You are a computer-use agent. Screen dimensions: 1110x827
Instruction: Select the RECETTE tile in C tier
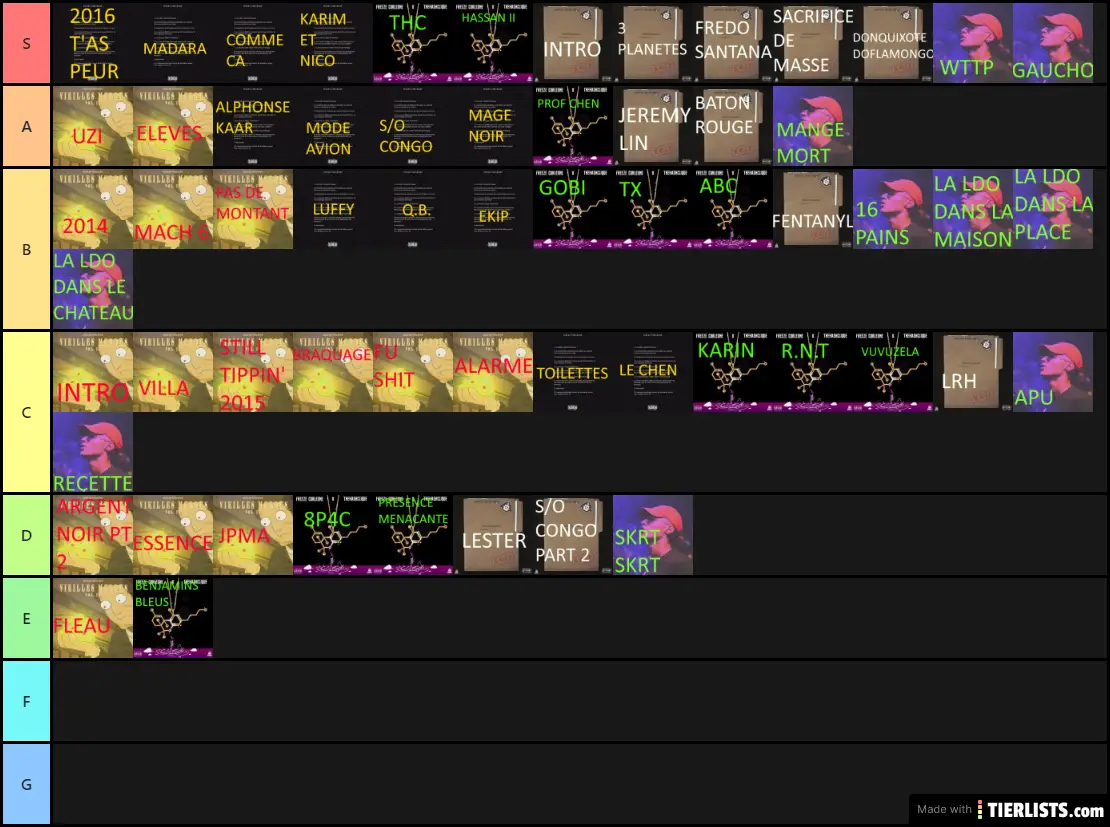point(93,452)
